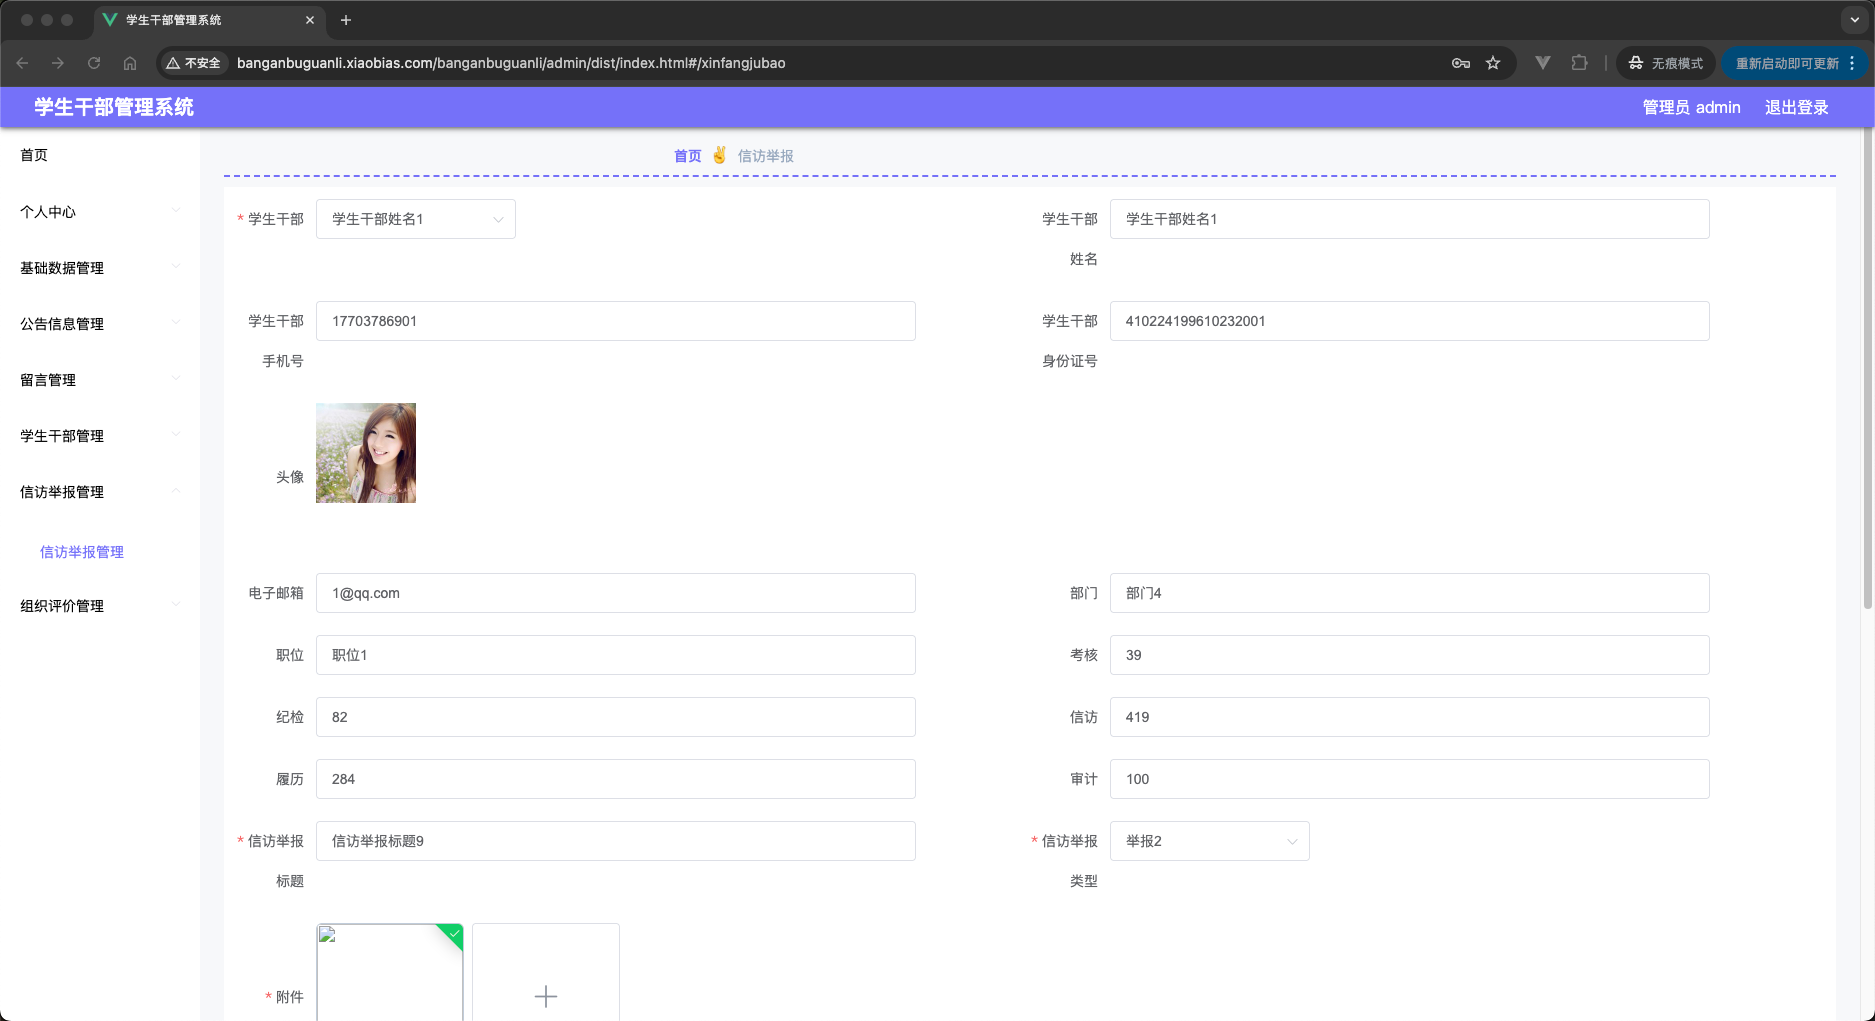Expand the 学生干部管理 sidebar menu
This screenshot has height=1021, width=1875.
coord(100,435)
